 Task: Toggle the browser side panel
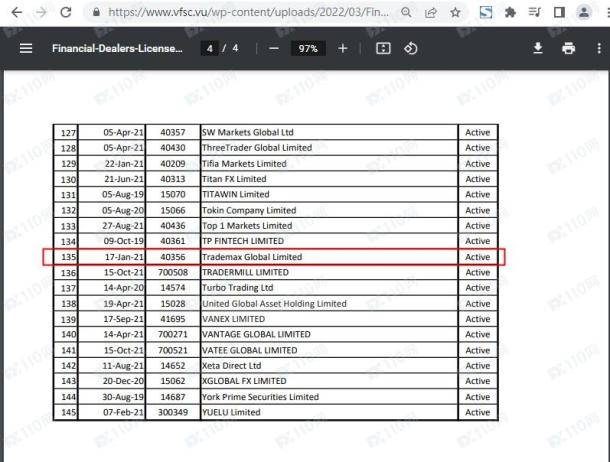[x=559, y=12]
